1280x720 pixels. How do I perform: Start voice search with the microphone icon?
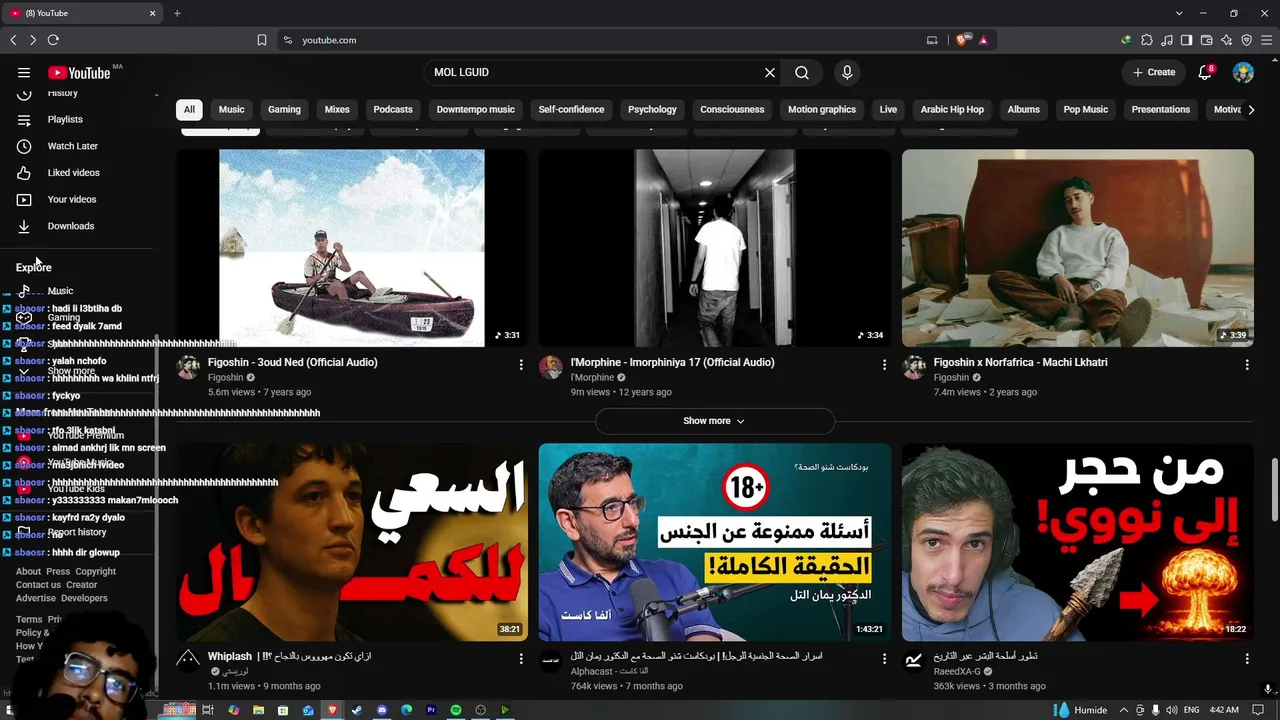(x=847, y=73)
